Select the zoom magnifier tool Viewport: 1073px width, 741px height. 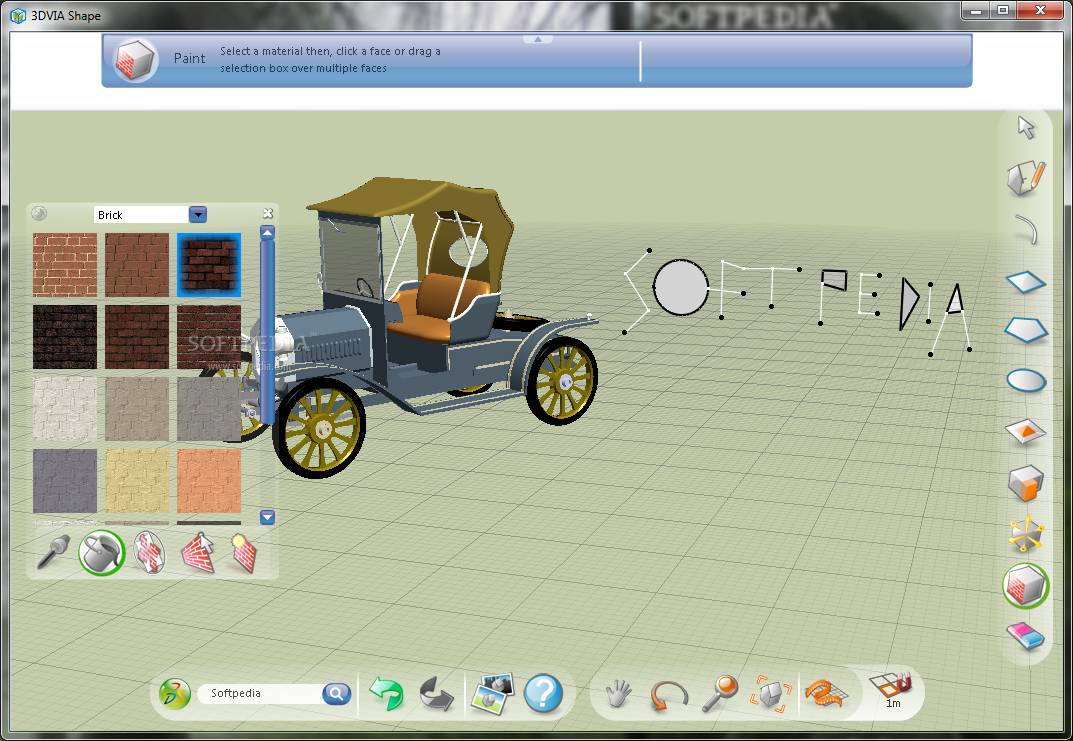[723, 692]
